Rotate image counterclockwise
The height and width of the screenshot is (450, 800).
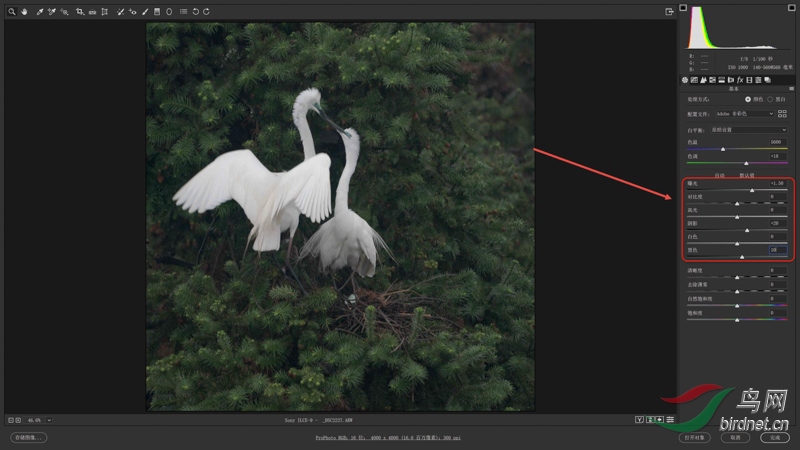(195, 12)
